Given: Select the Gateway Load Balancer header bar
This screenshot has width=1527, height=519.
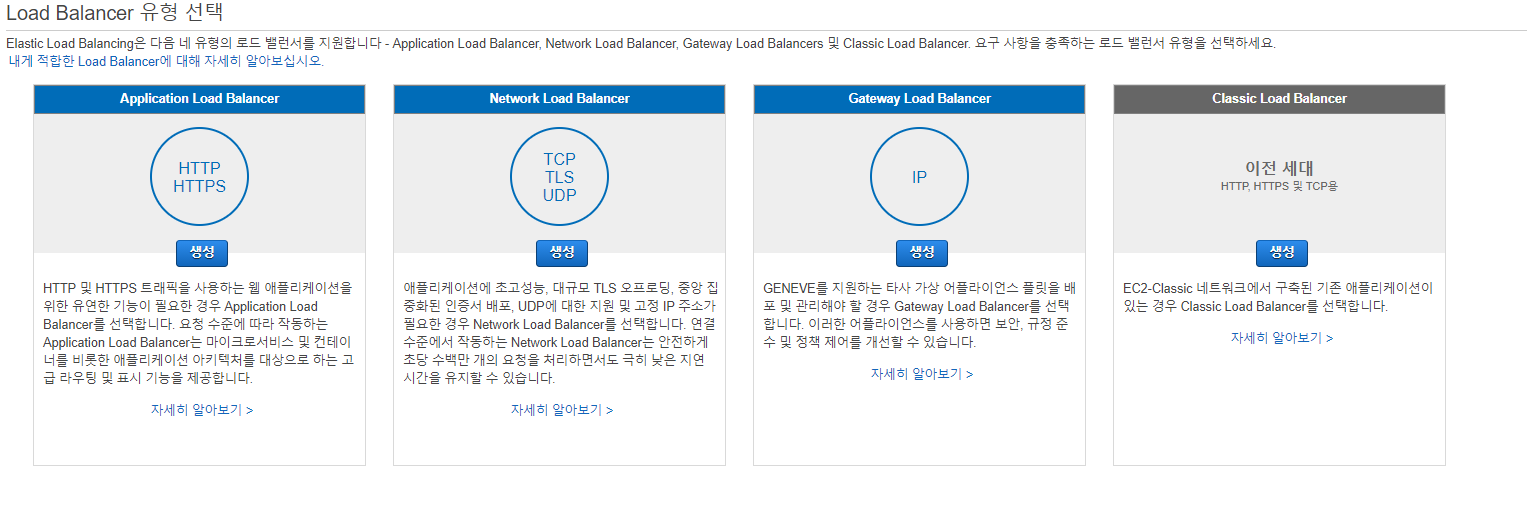Looking at the screenshot, I should coord(919,99).
